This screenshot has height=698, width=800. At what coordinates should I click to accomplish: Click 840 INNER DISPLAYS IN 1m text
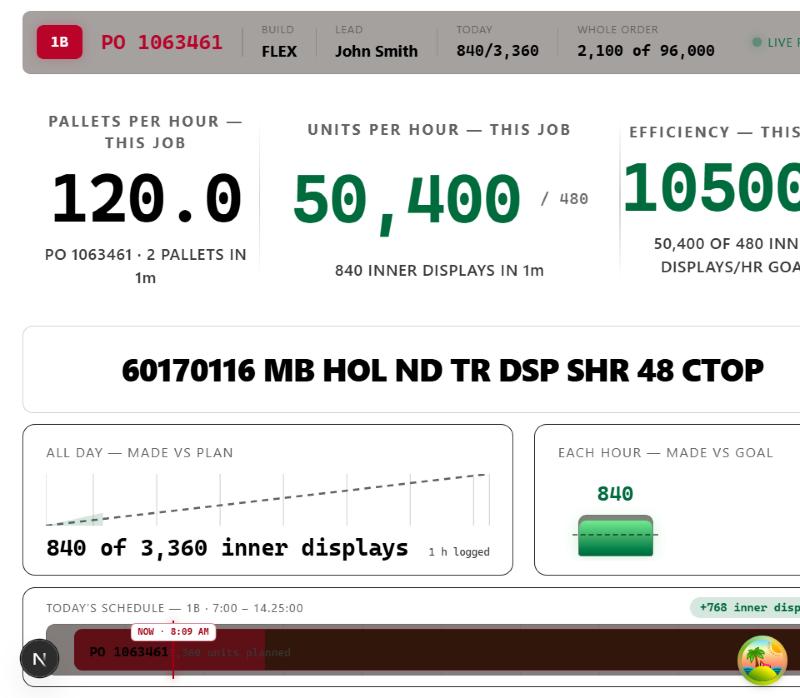[439, 270]
